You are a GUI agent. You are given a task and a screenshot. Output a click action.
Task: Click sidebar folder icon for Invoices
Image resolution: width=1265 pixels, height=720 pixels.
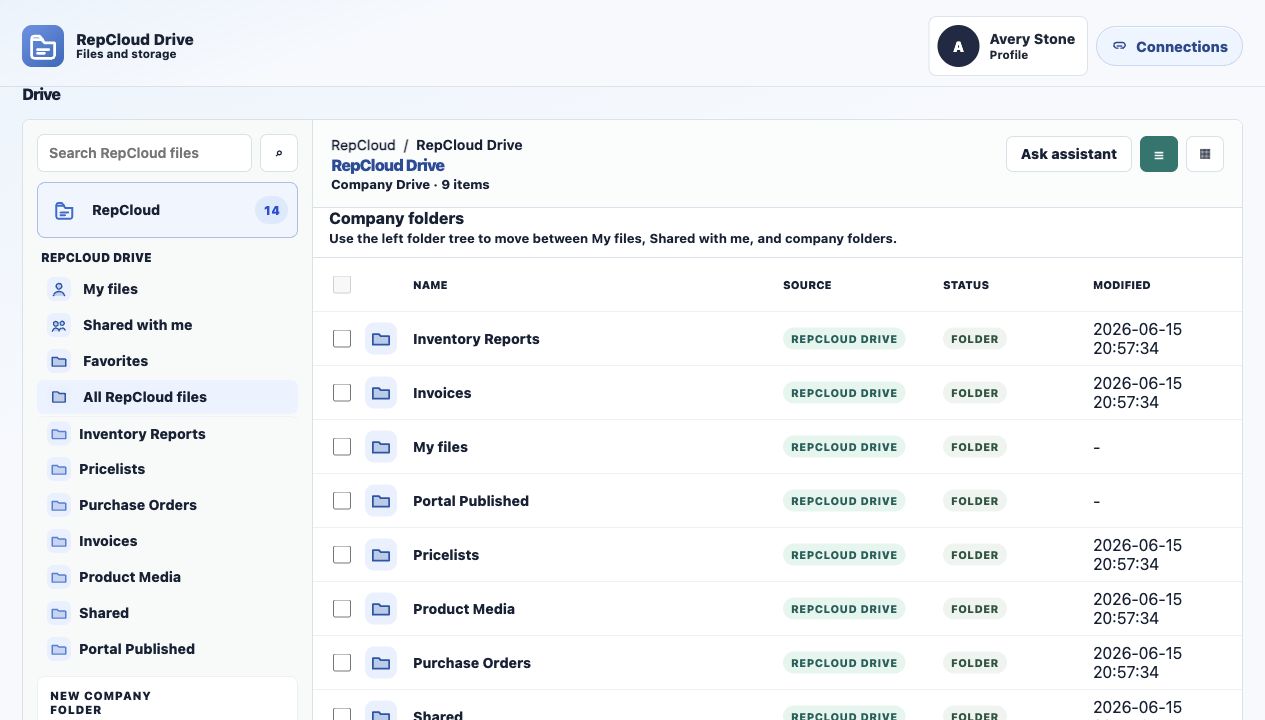pyautogui.click(x=59, y=541)
